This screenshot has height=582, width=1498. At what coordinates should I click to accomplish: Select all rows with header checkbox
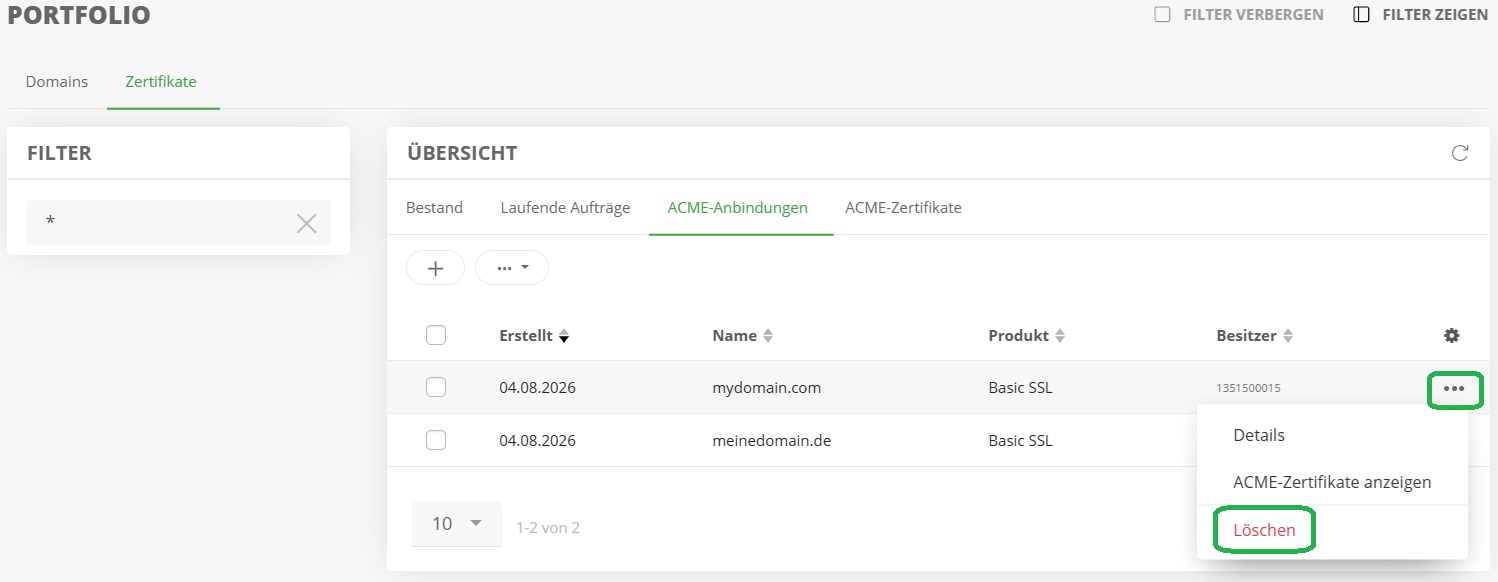pyautogui.click(x=436, y=336)
